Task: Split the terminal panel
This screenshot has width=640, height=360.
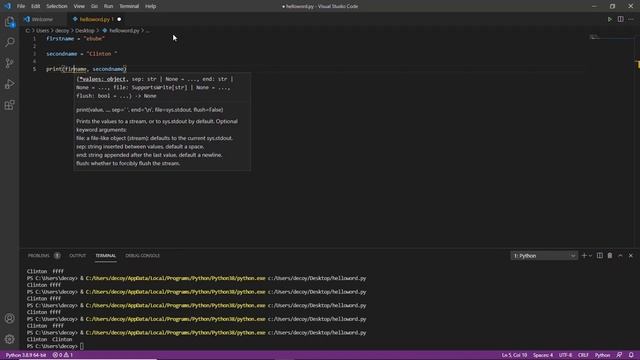Action: pyautogui.click(x=600, y=256)
